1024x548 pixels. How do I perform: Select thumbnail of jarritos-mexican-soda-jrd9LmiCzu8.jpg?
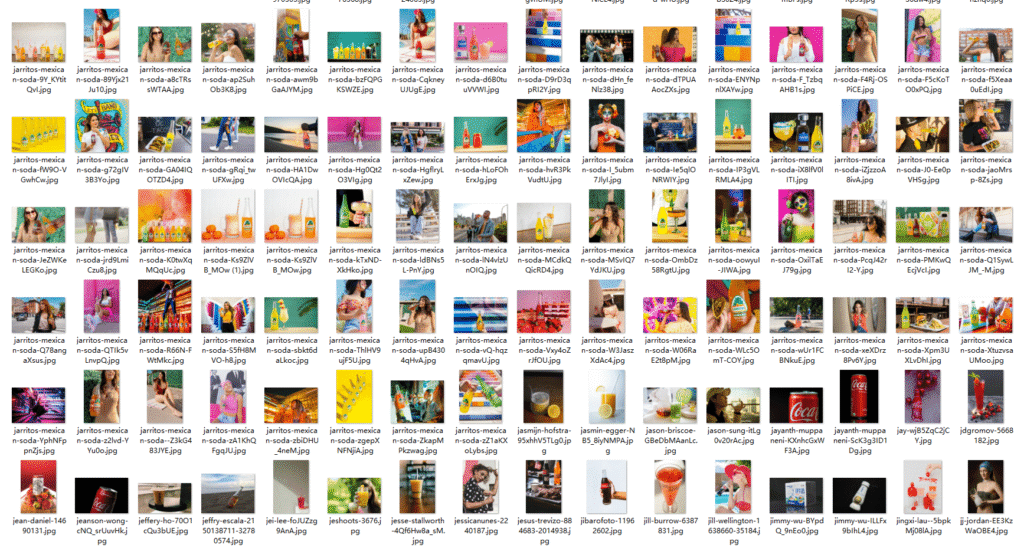click(x=102, y=225)
